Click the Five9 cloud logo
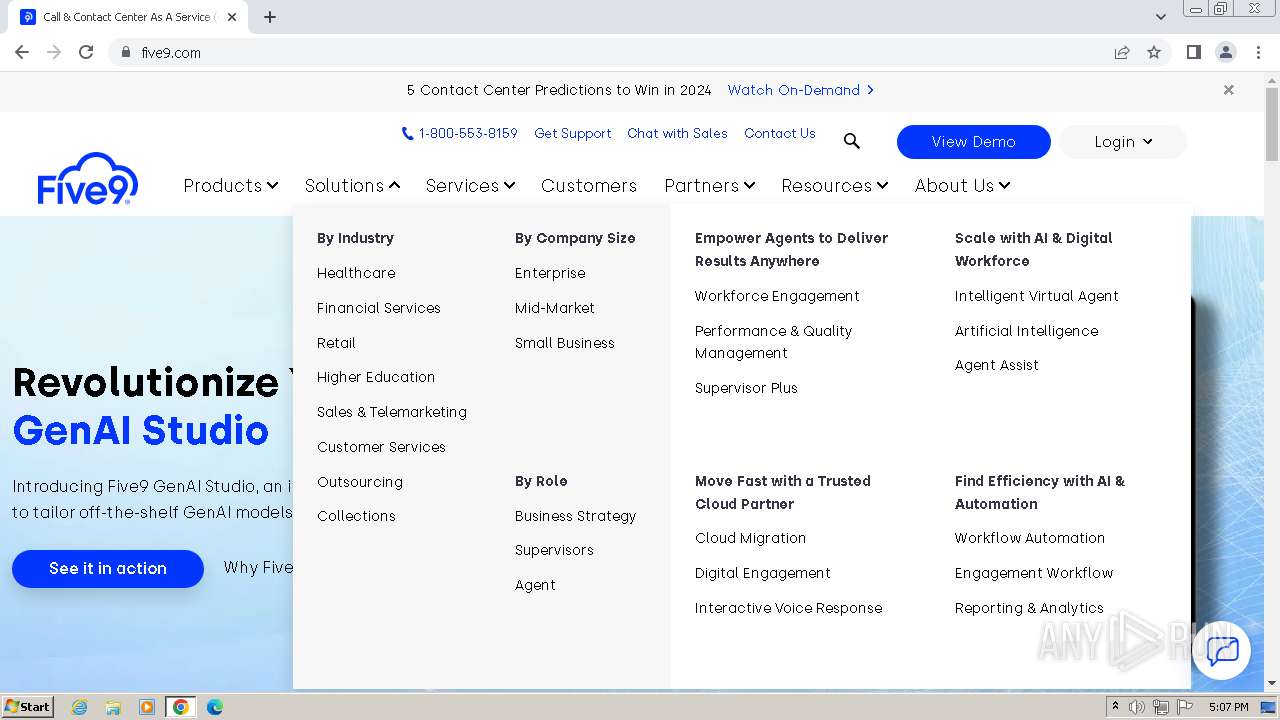 tap(88, 179)
